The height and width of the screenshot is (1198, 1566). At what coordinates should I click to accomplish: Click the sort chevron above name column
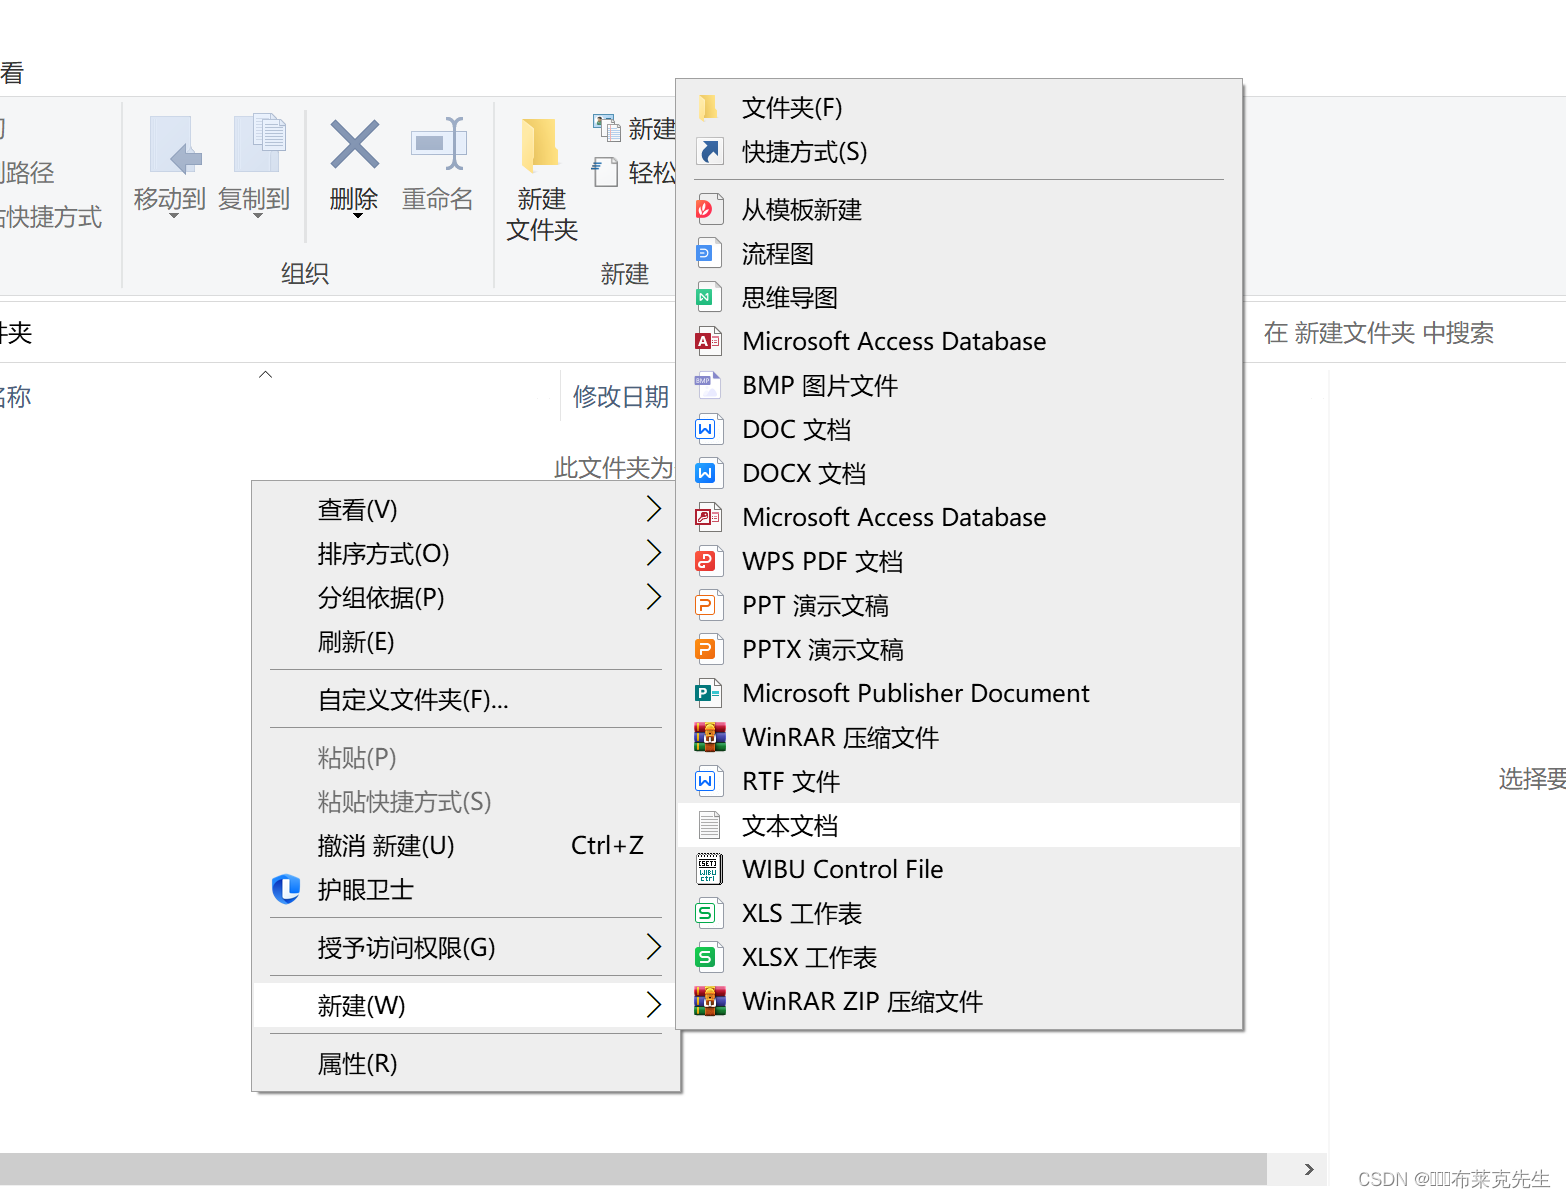pyautogui.click(x=265, y=375)
